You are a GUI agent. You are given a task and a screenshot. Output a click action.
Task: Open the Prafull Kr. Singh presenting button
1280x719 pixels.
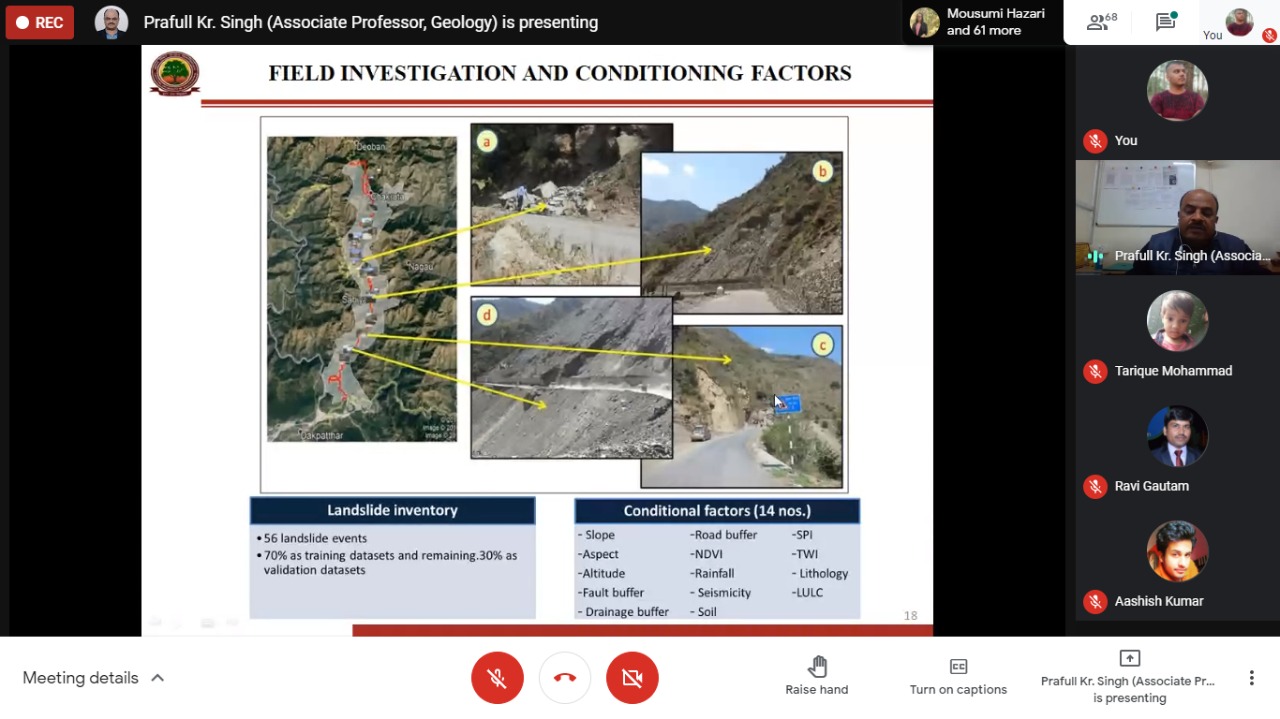coord(1129,678)
